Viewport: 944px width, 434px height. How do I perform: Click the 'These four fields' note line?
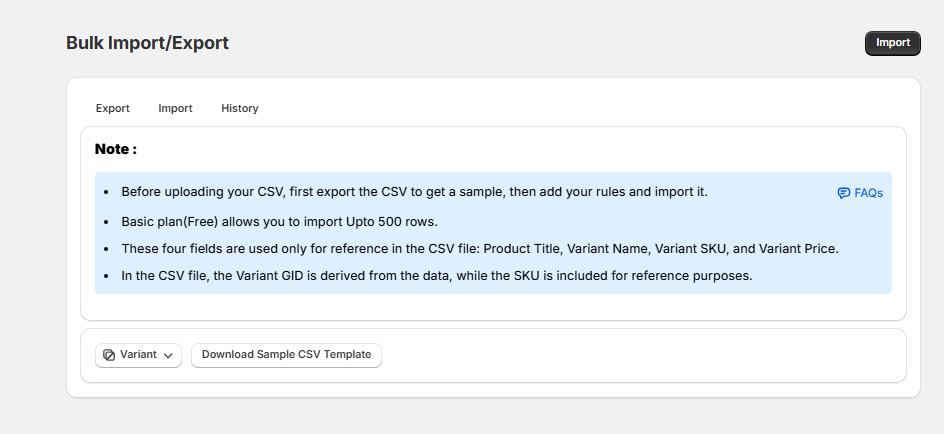tap(480, 248)
